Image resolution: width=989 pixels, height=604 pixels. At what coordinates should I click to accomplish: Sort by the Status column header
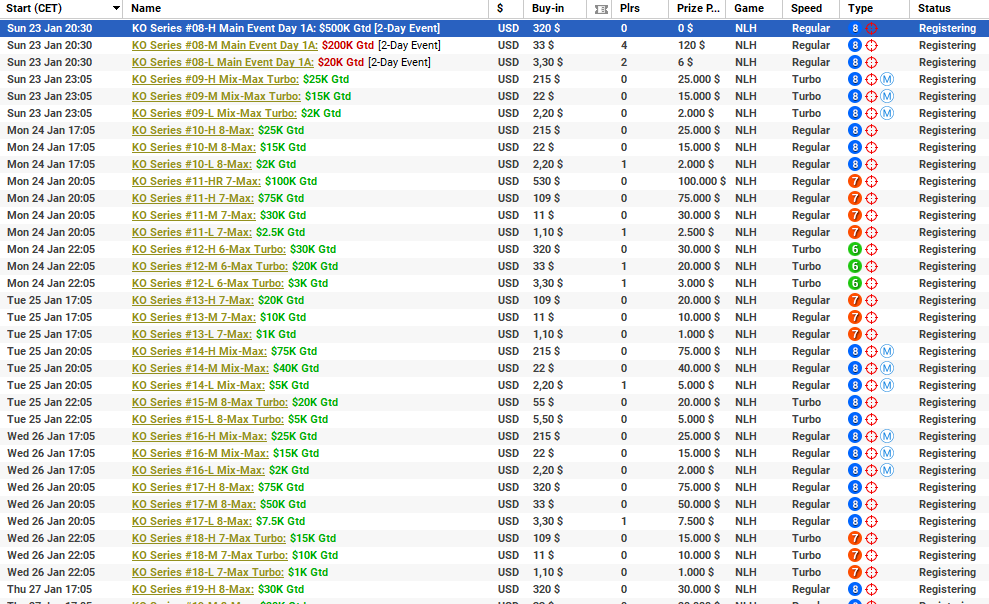(934, 8)
